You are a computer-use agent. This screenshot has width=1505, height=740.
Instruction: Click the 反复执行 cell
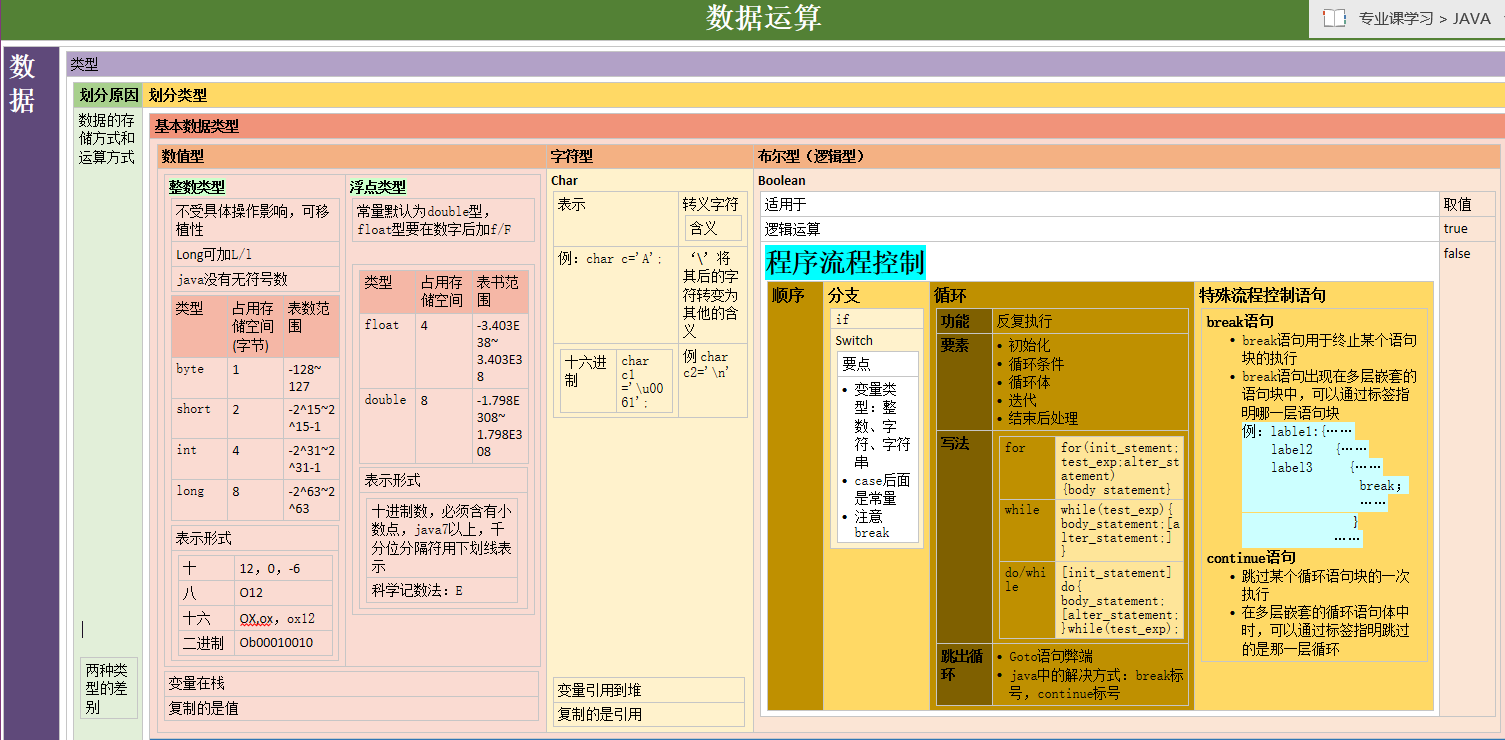pyautogui.click(x=1089, y=321)
